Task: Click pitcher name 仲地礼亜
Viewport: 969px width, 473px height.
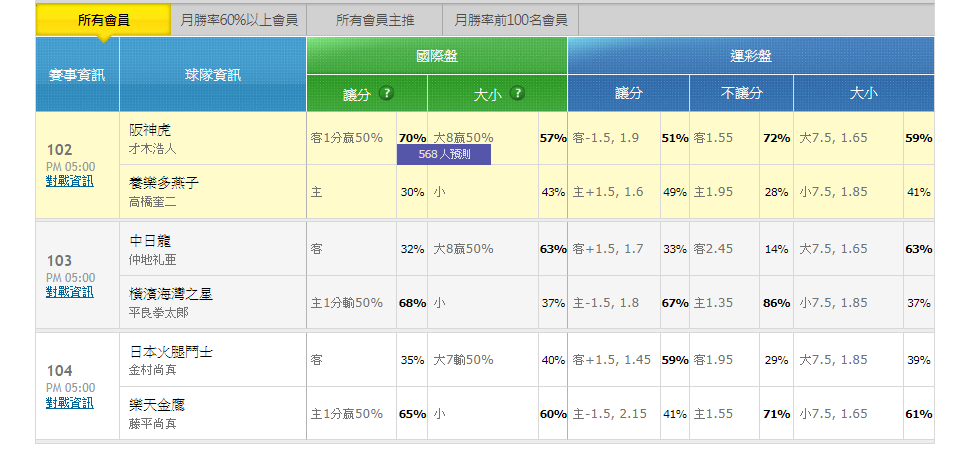Action: (x=152, y=260)
